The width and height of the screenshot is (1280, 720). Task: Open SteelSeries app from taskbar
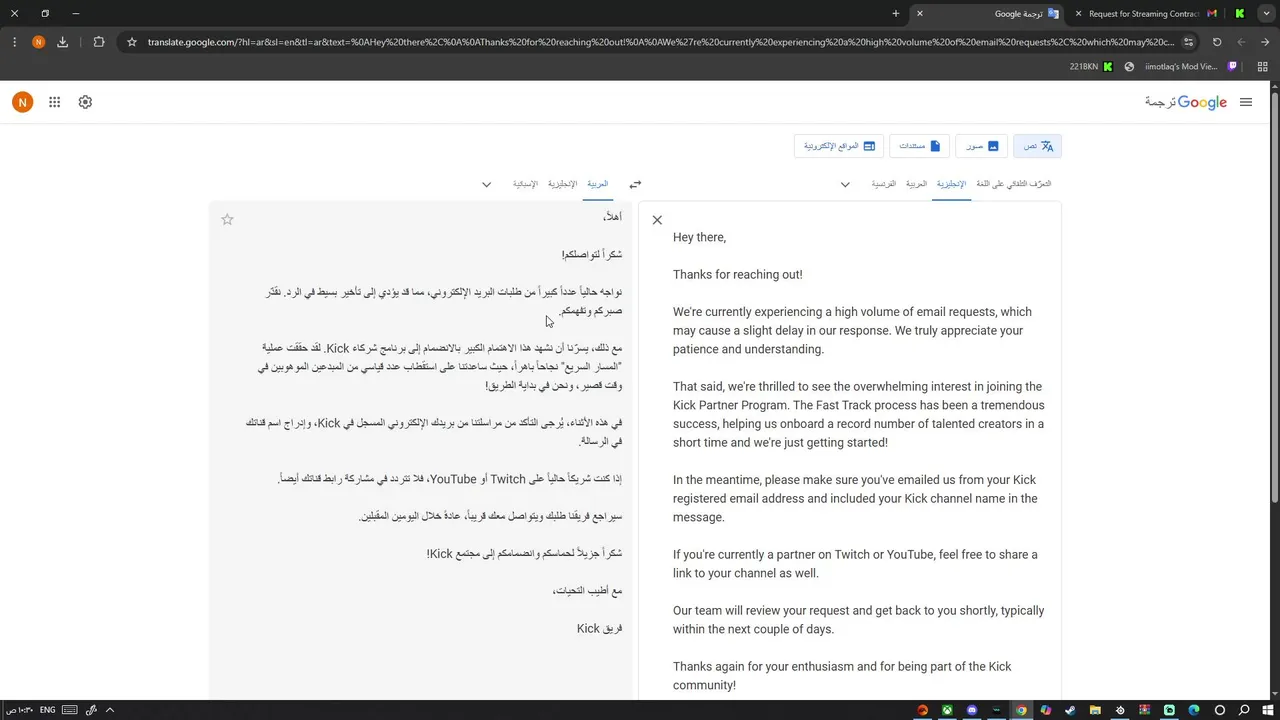[x=1120, y=710]
